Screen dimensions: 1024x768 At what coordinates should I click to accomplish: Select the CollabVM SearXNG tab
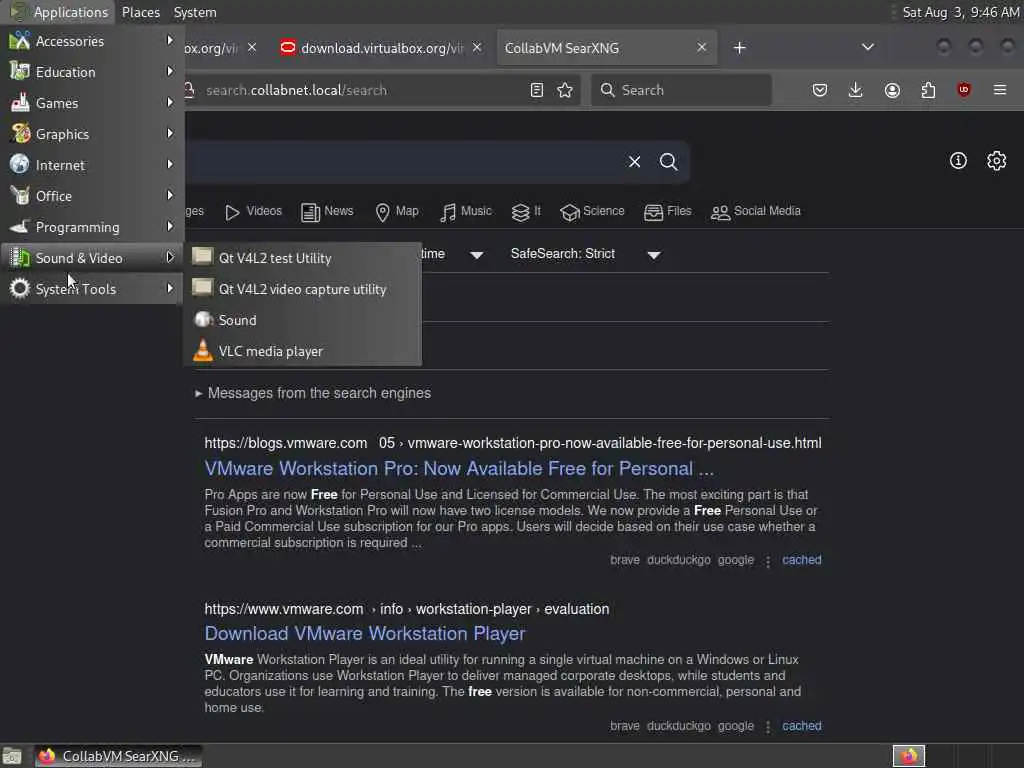pyautogui.click(x=607, y=48)
